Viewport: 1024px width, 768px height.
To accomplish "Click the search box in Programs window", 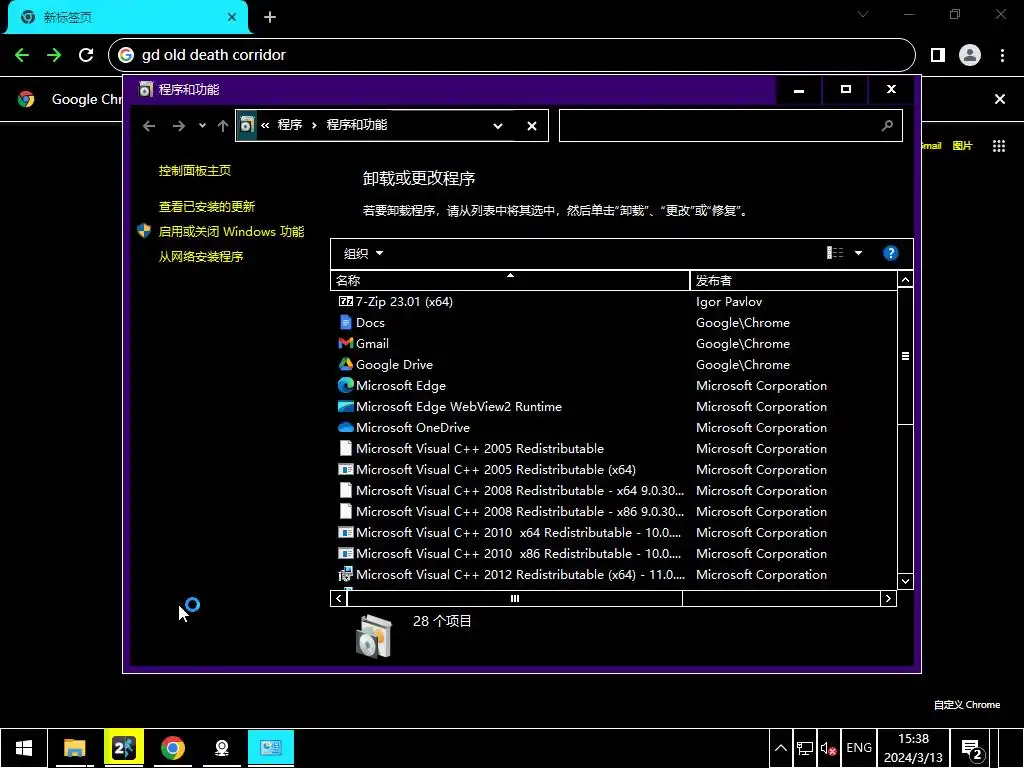I will click(731, 125).
